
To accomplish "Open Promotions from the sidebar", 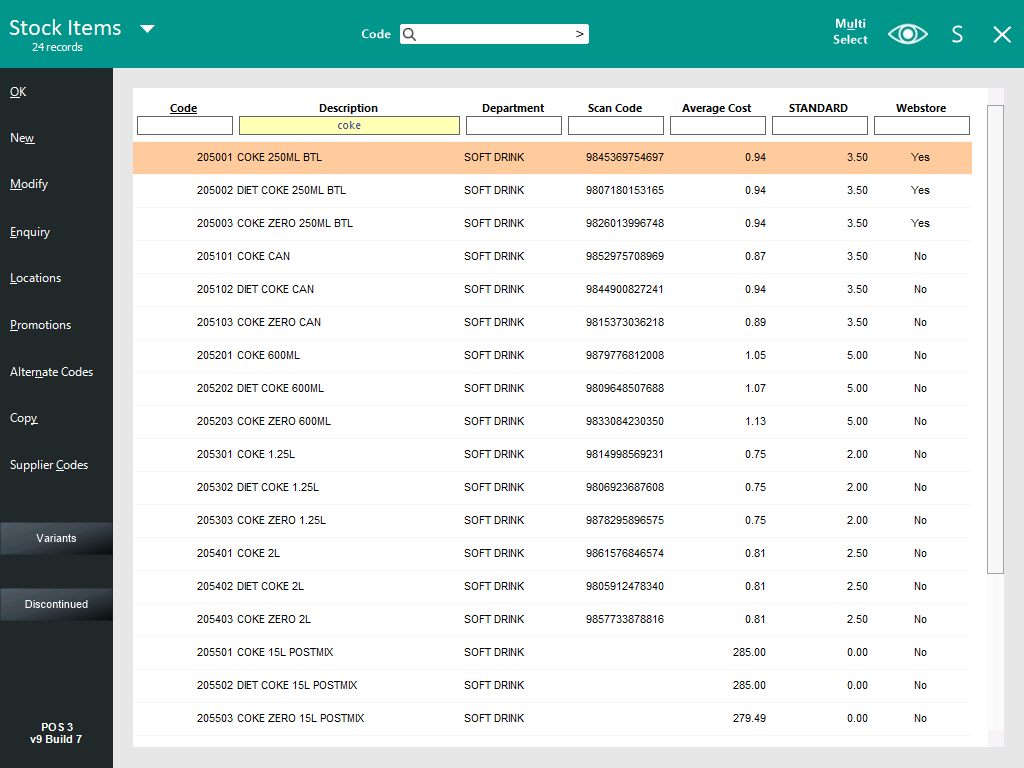I will point(40,325).
